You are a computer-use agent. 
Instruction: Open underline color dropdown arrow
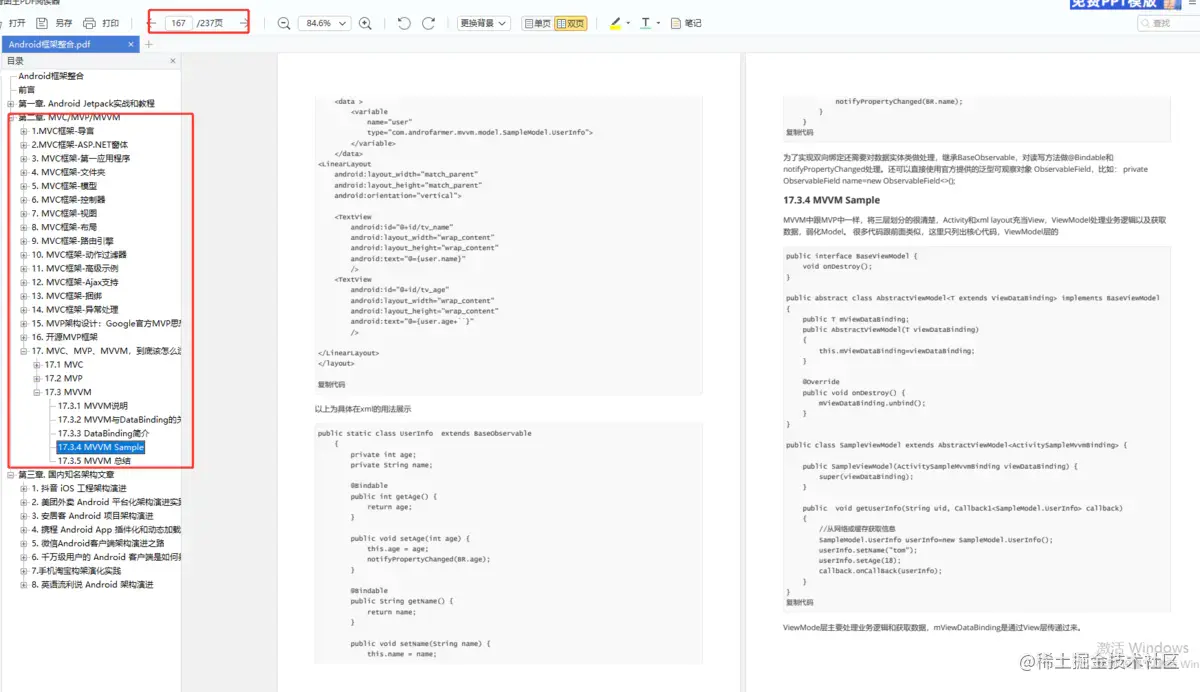click(x=659, y=23)
